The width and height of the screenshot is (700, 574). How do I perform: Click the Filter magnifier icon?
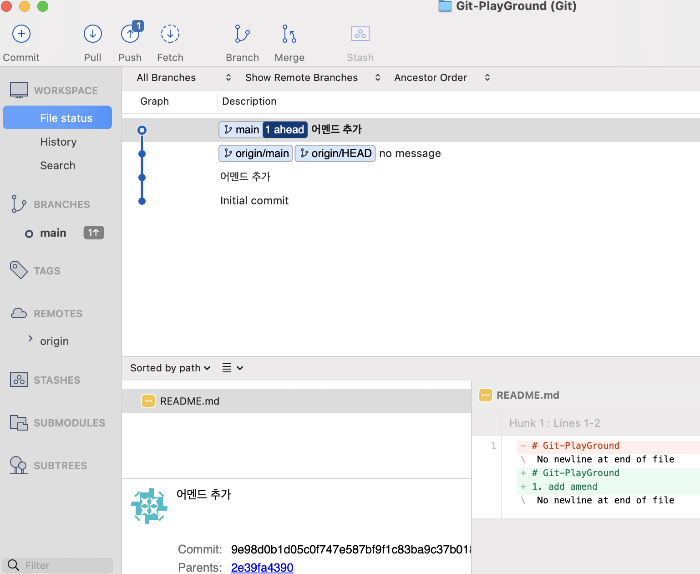(x=13, y=565)
